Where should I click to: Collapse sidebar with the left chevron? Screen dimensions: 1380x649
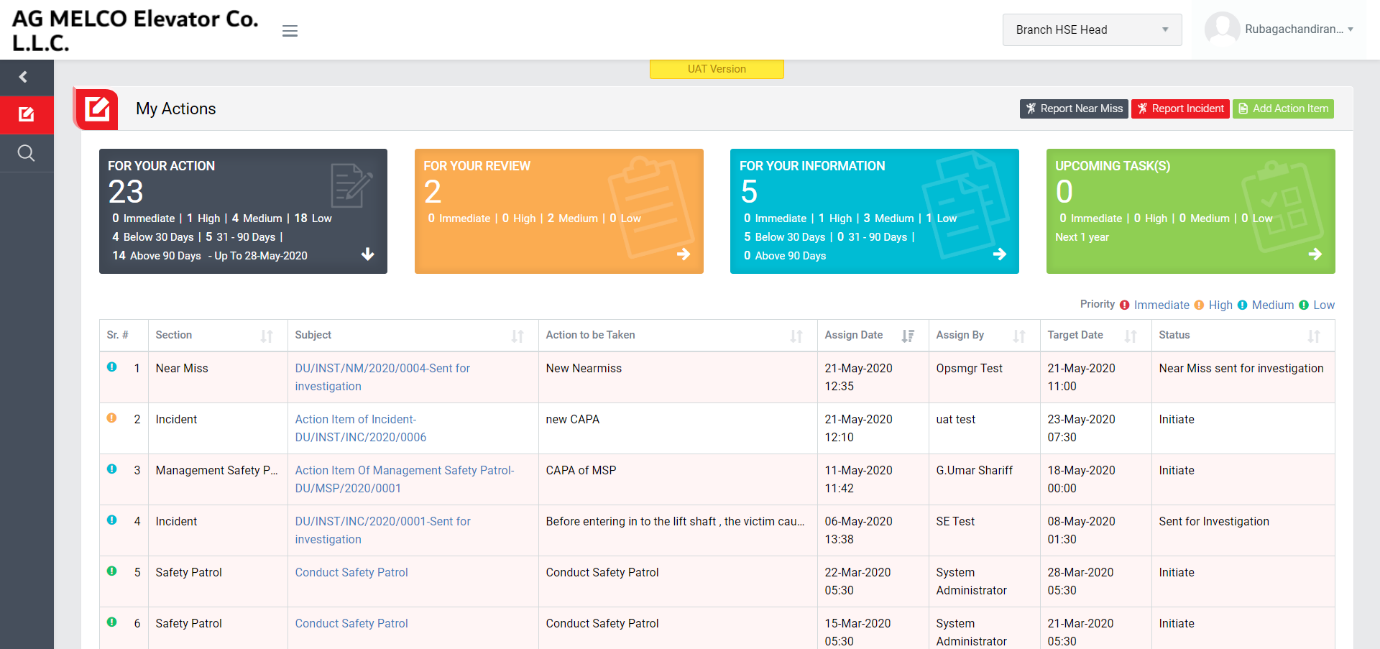[23, 77]
